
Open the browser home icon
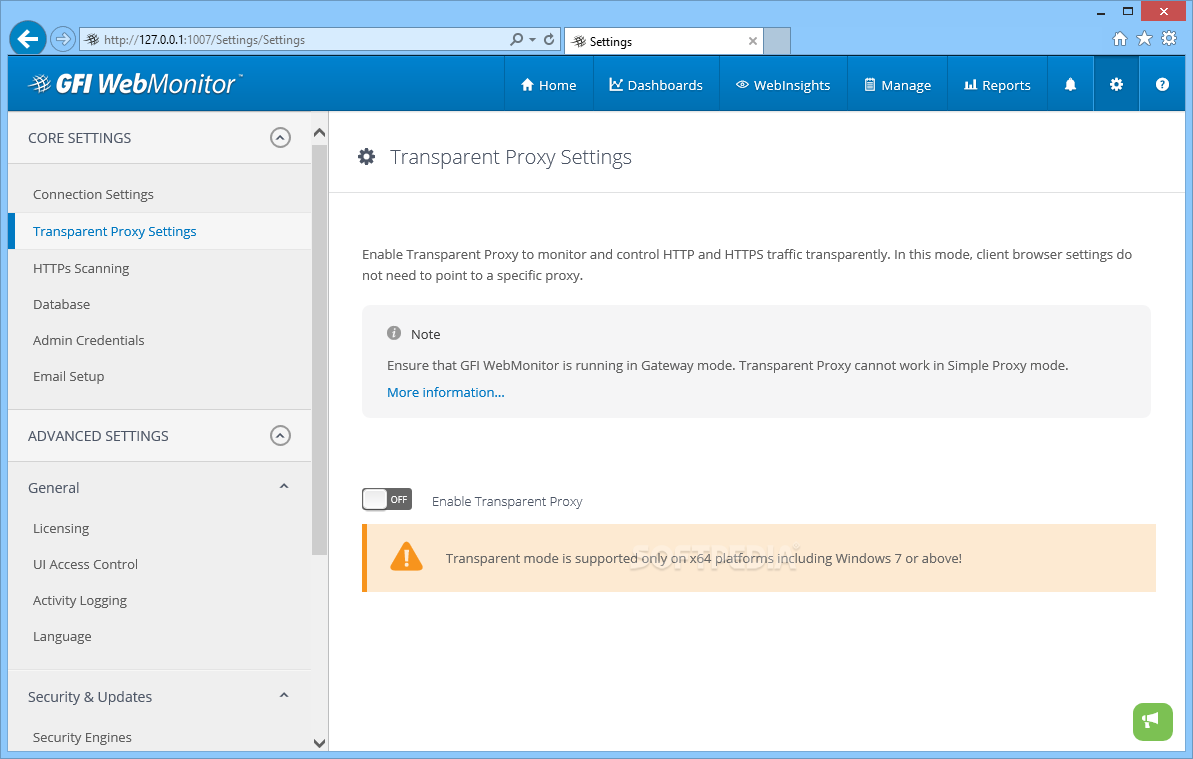[x=1120, y=39]
